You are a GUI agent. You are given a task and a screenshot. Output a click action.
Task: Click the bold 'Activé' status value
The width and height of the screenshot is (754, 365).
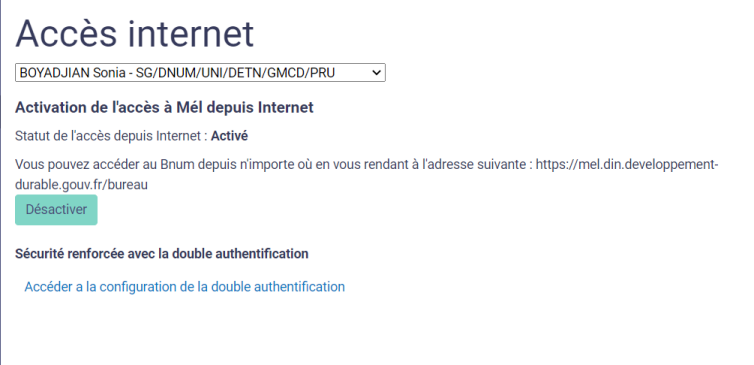click(229, 136)
